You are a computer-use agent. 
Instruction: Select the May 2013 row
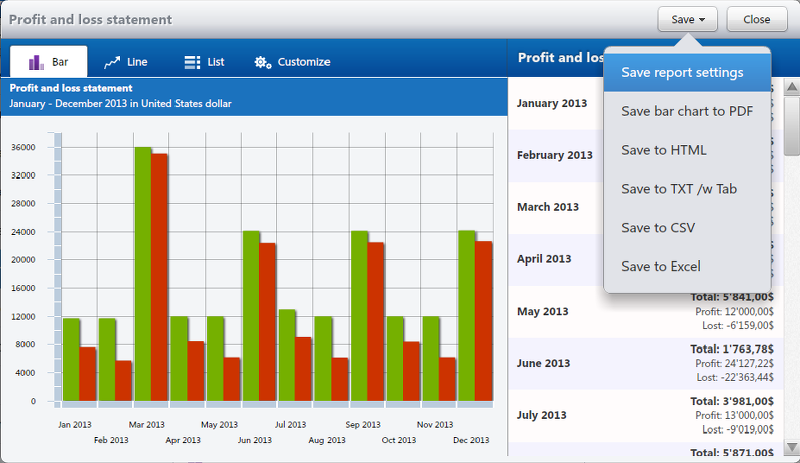(645, 311)
